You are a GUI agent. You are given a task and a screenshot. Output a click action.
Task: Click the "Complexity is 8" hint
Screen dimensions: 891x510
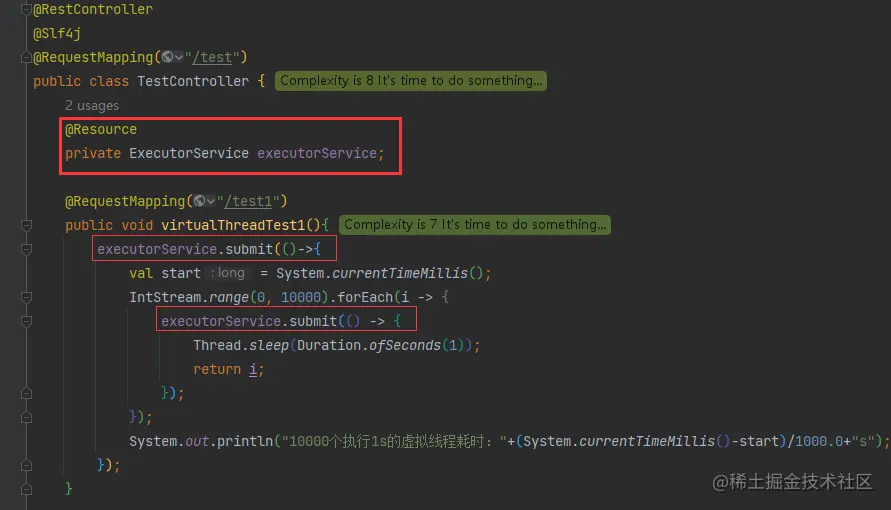click(x=411, y=81)
